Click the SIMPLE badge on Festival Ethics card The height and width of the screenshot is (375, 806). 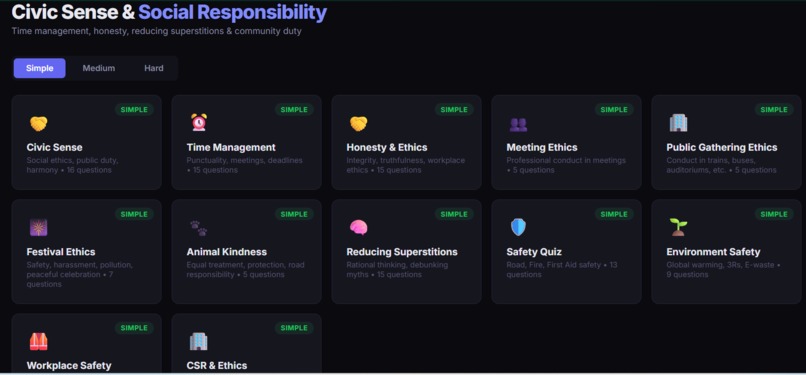click(x=134, y=214)
